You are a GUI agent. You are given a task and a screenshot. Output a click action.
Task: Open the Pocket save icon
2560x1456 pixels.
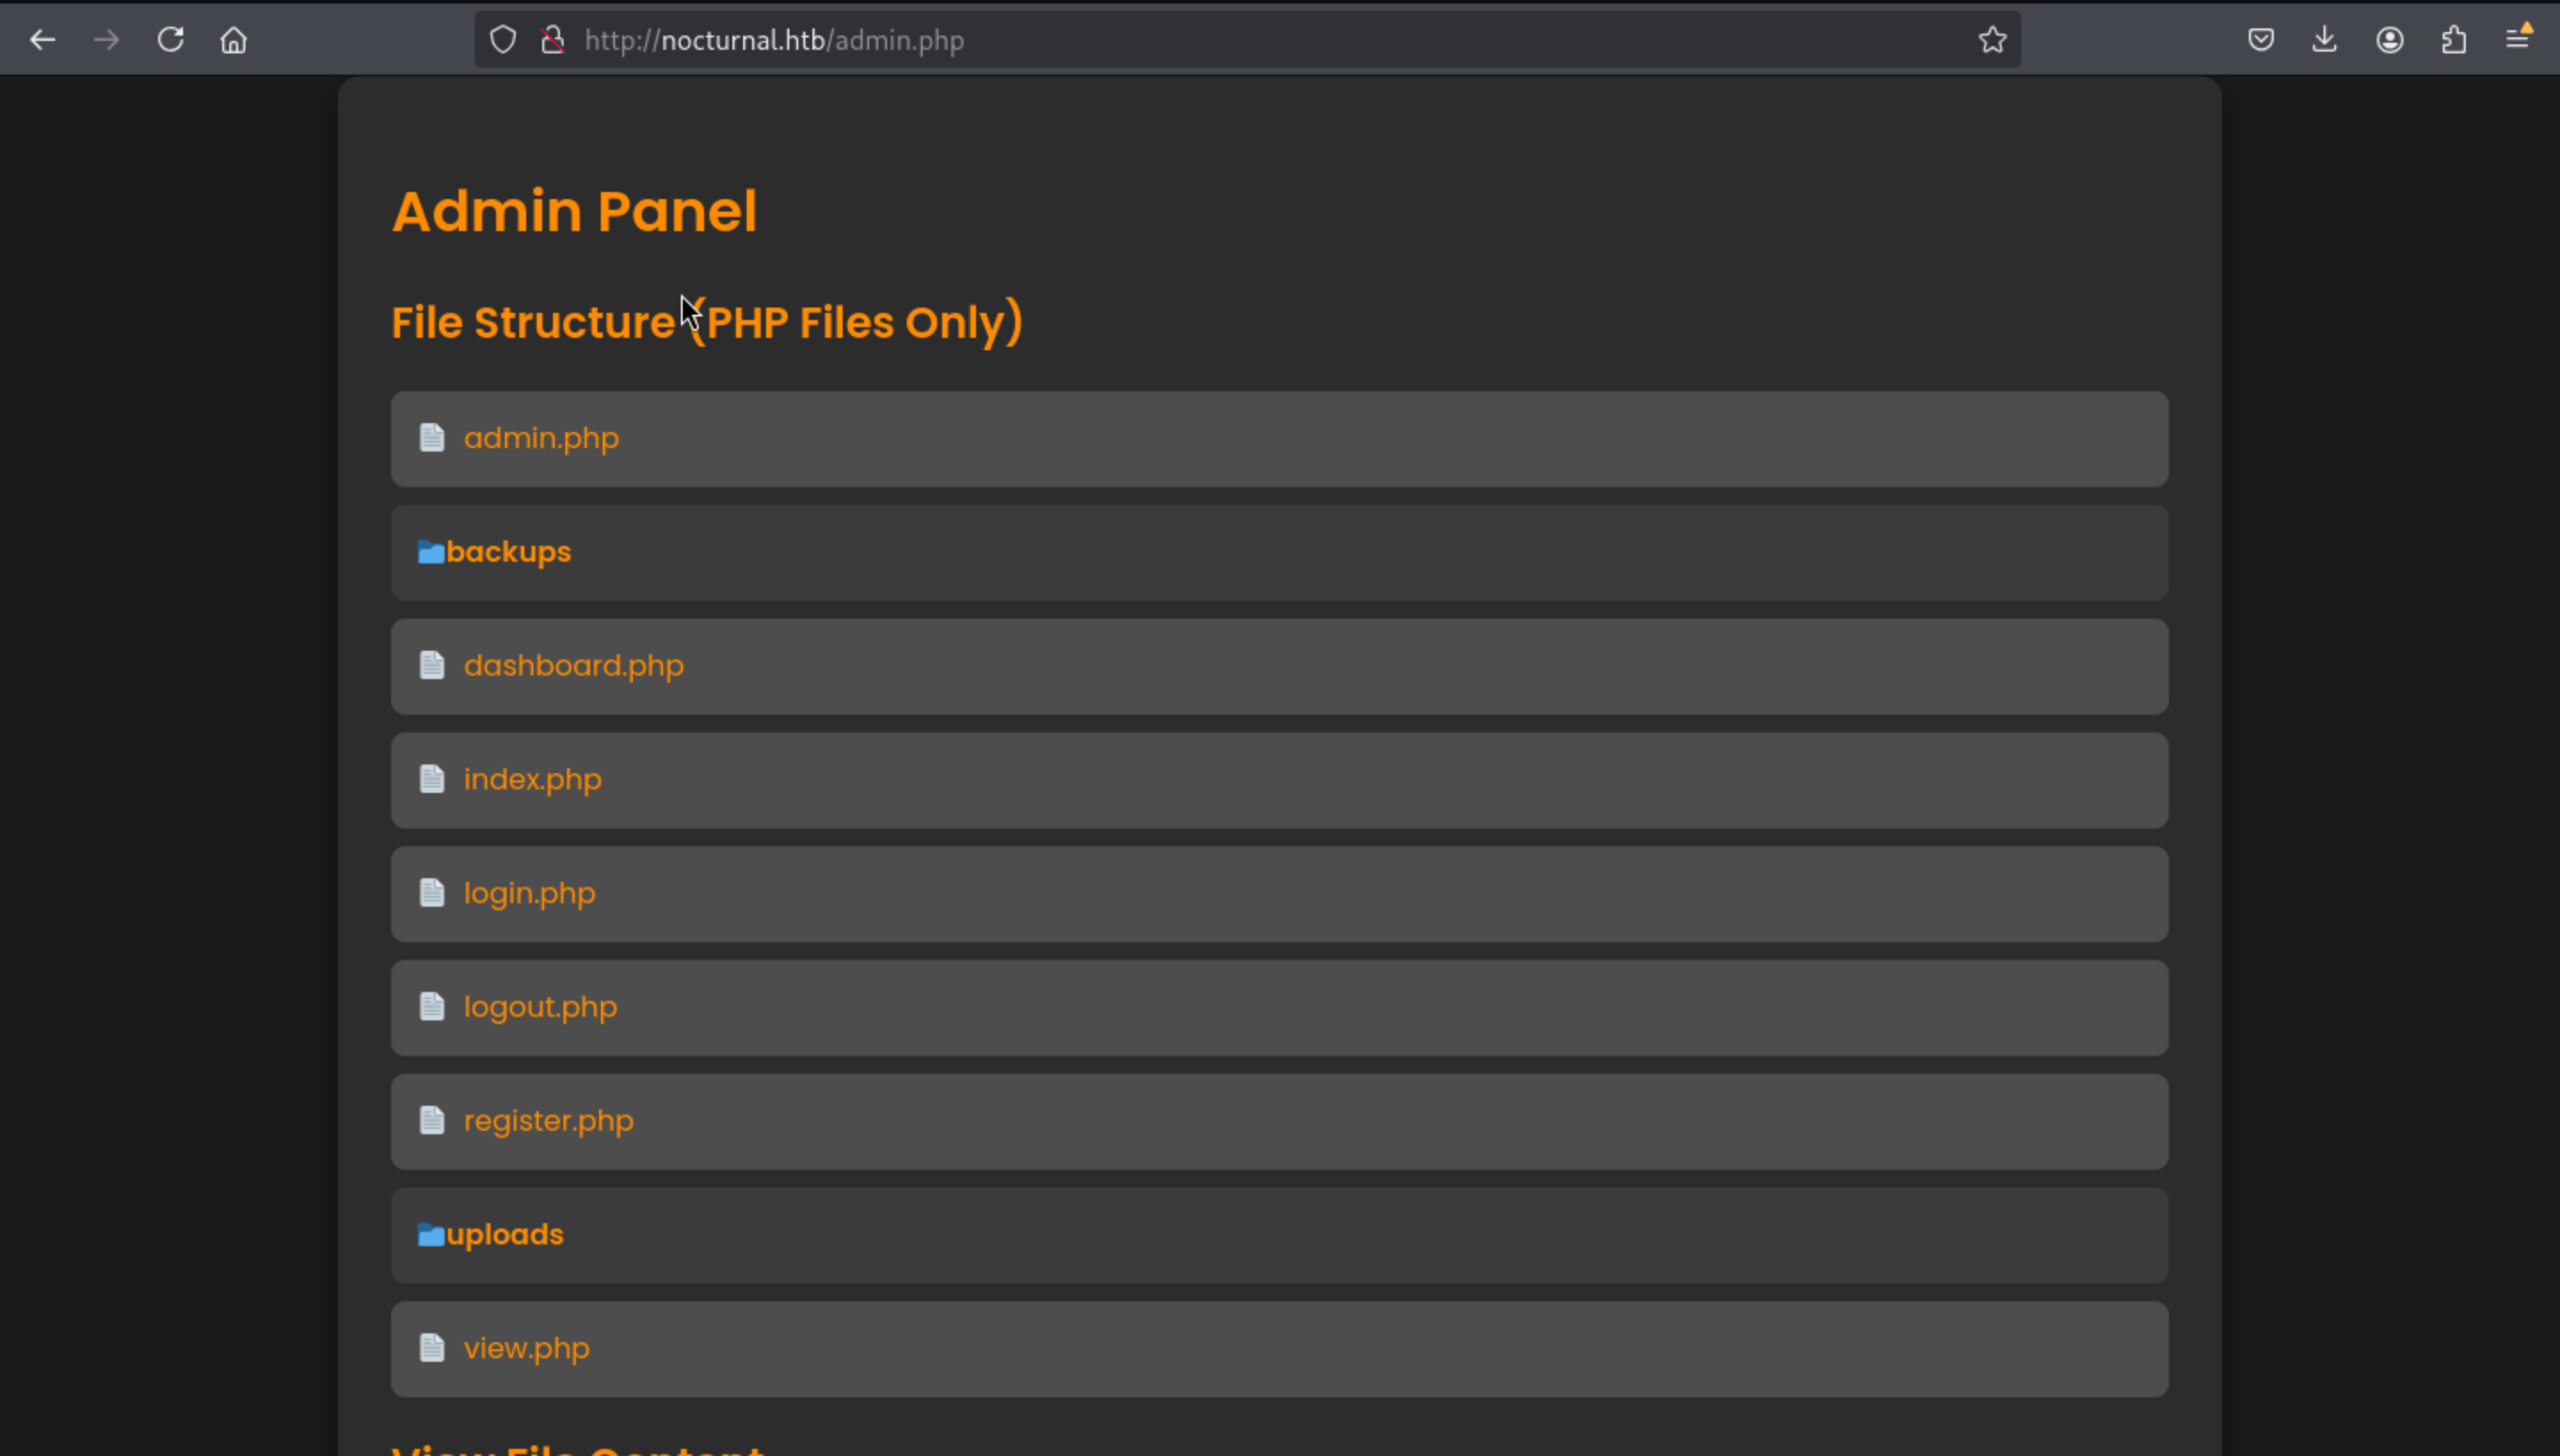tap(2261, 40)
